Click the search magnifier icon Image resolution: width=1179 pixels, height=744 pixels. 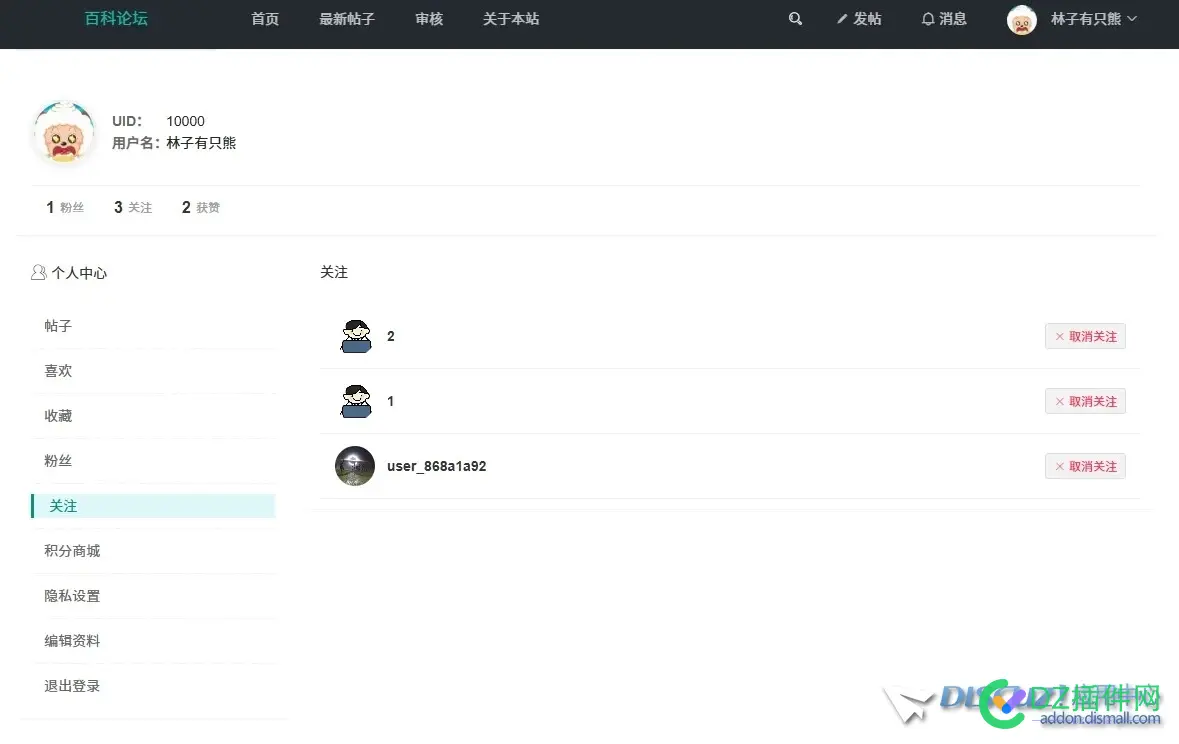point(795,19)
